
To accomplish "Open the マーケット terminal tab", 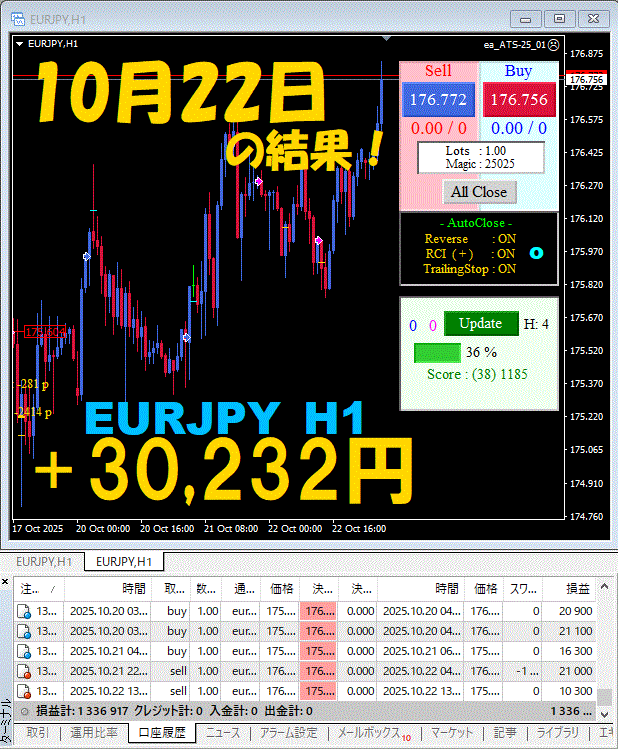I will click(452, 733).
